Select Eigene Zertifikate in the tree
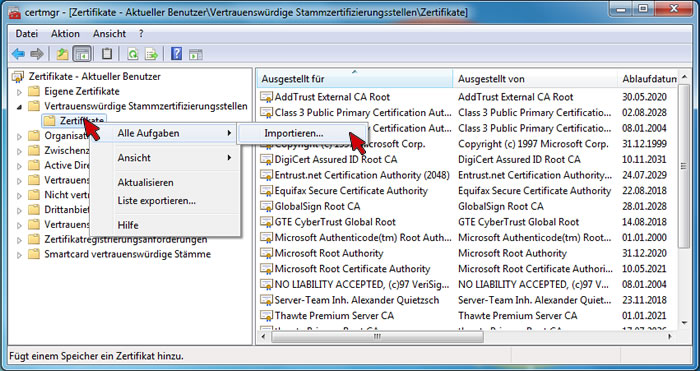This screenshot has height=371, width=700. [82, 92]
